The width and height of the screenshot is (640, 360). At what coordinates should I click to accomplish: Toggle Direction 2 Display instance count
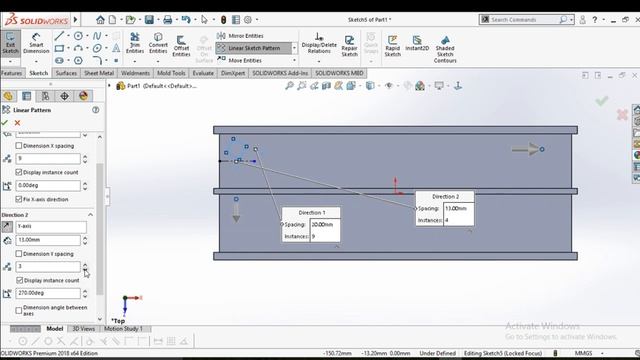[x=19, y=280]
